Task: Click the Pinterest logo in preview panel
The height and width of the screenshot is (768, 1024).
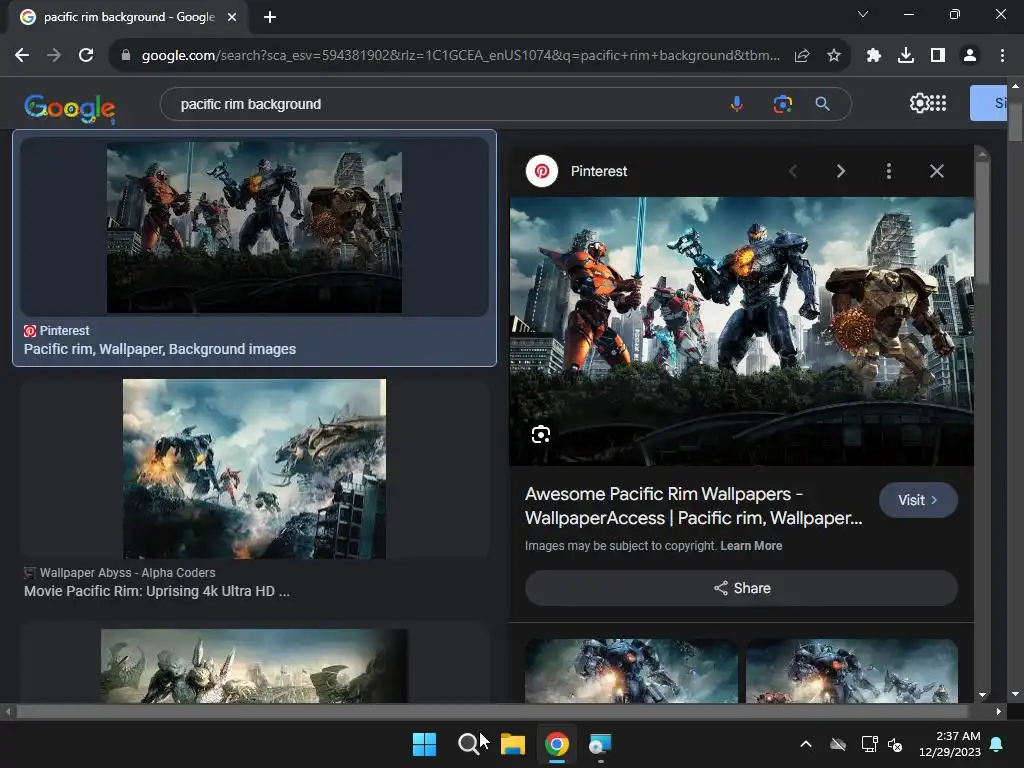Action: (542, 171)
